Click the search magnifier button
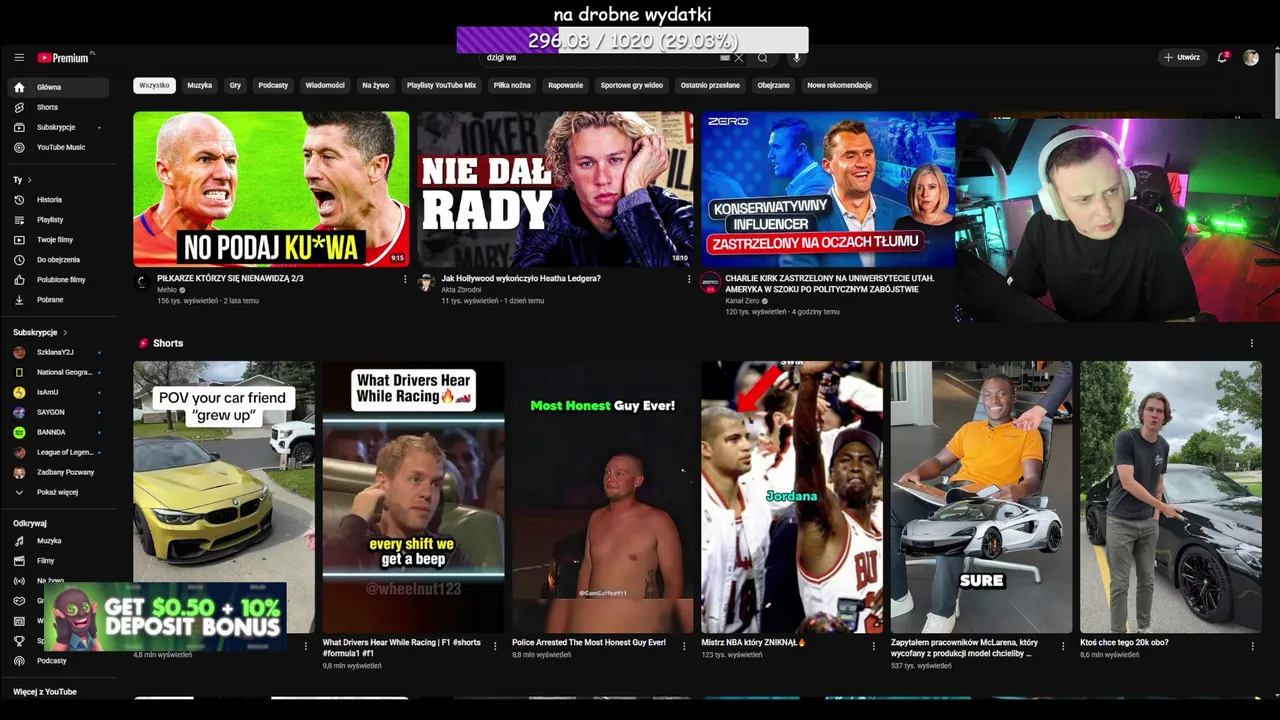The image size is (1280, 720). click(x=763, y=58)
